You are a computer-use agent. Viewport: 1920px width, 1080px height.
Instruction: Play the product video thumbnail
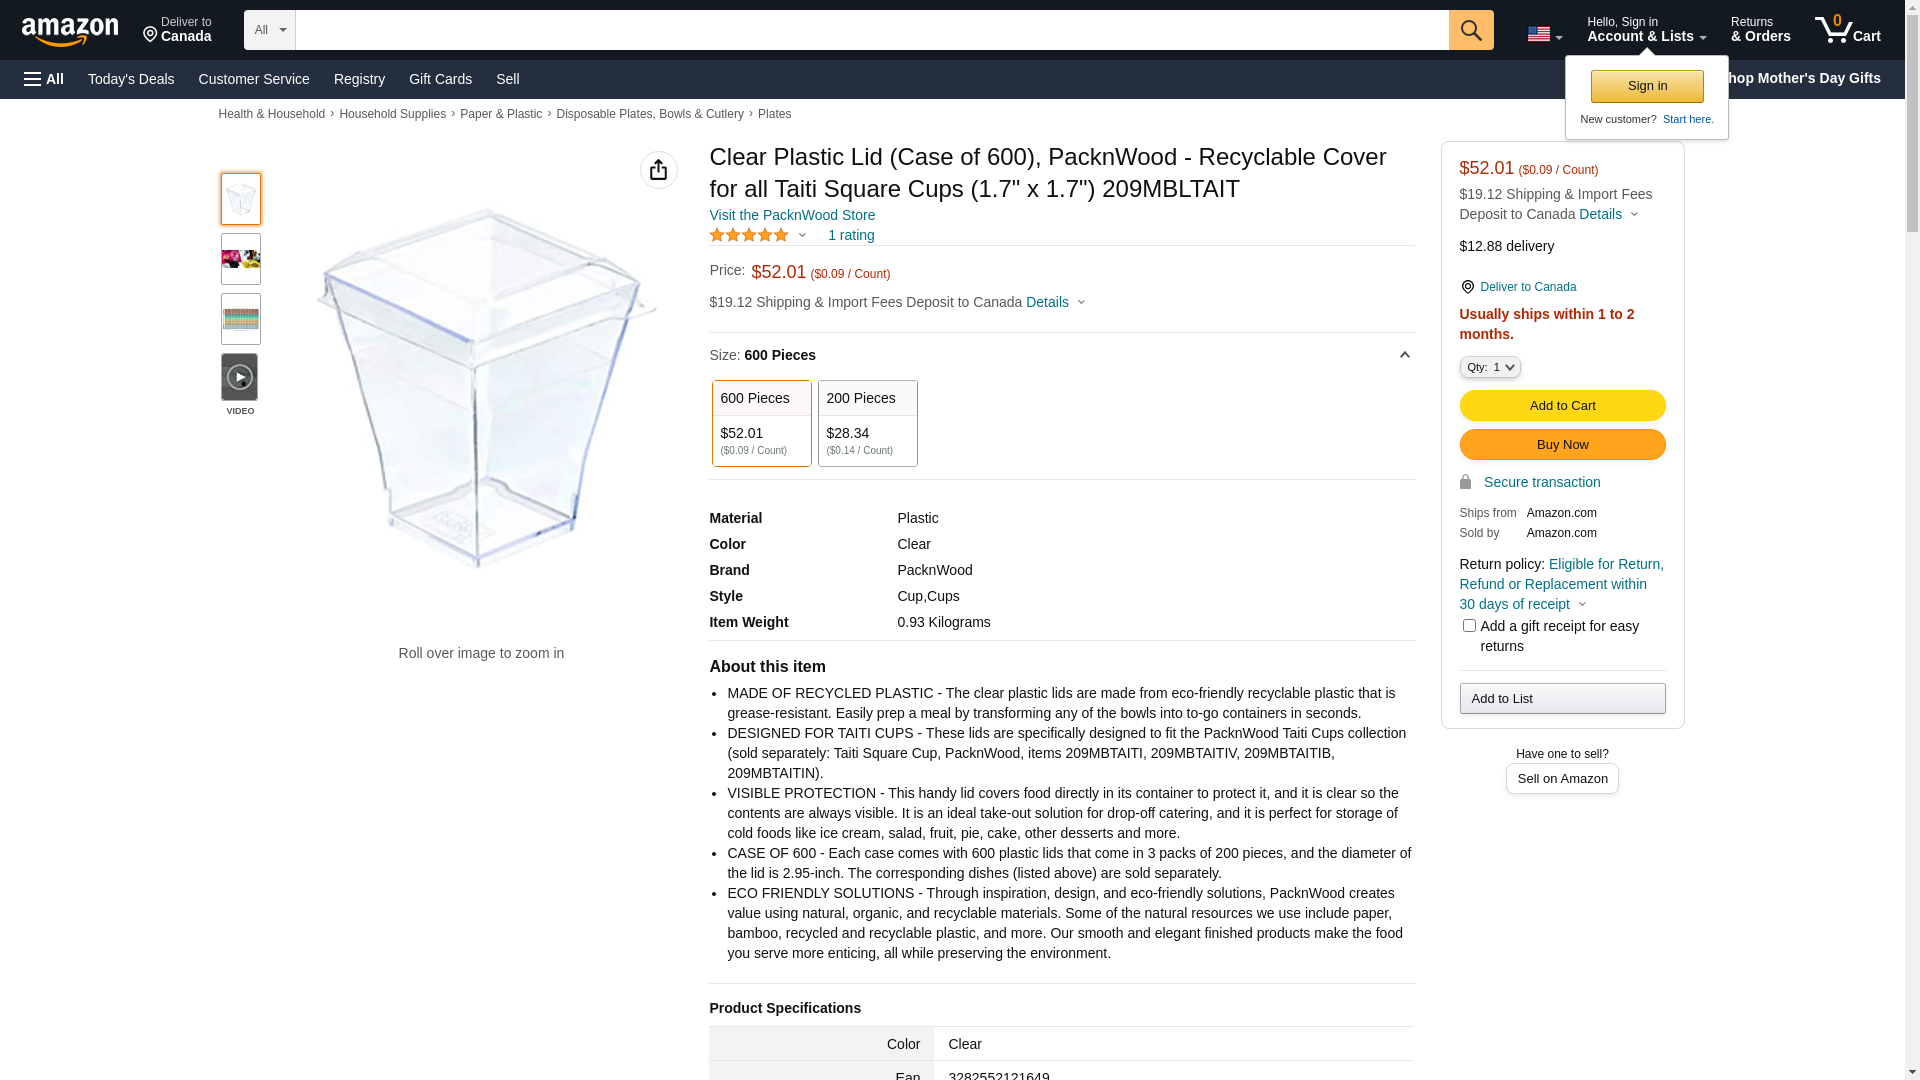click(x=240, y=378)
